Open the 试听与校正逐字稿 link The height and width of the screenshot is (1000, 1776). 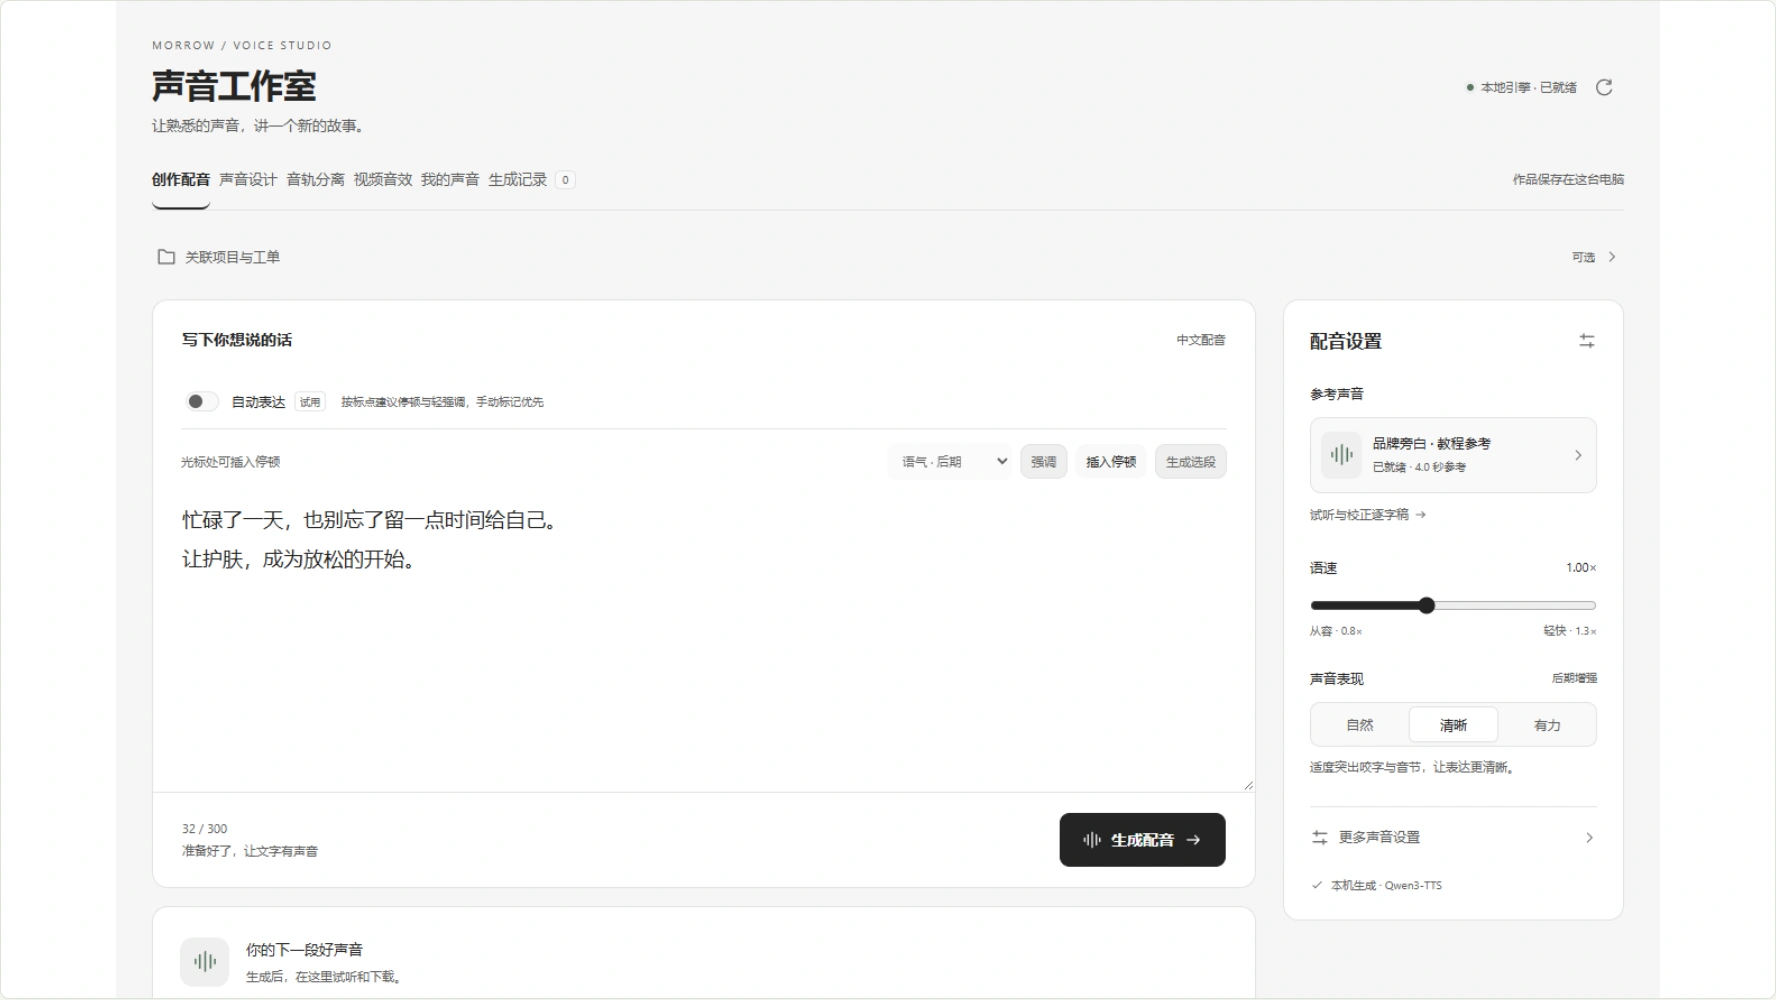tap(1368, 515)
